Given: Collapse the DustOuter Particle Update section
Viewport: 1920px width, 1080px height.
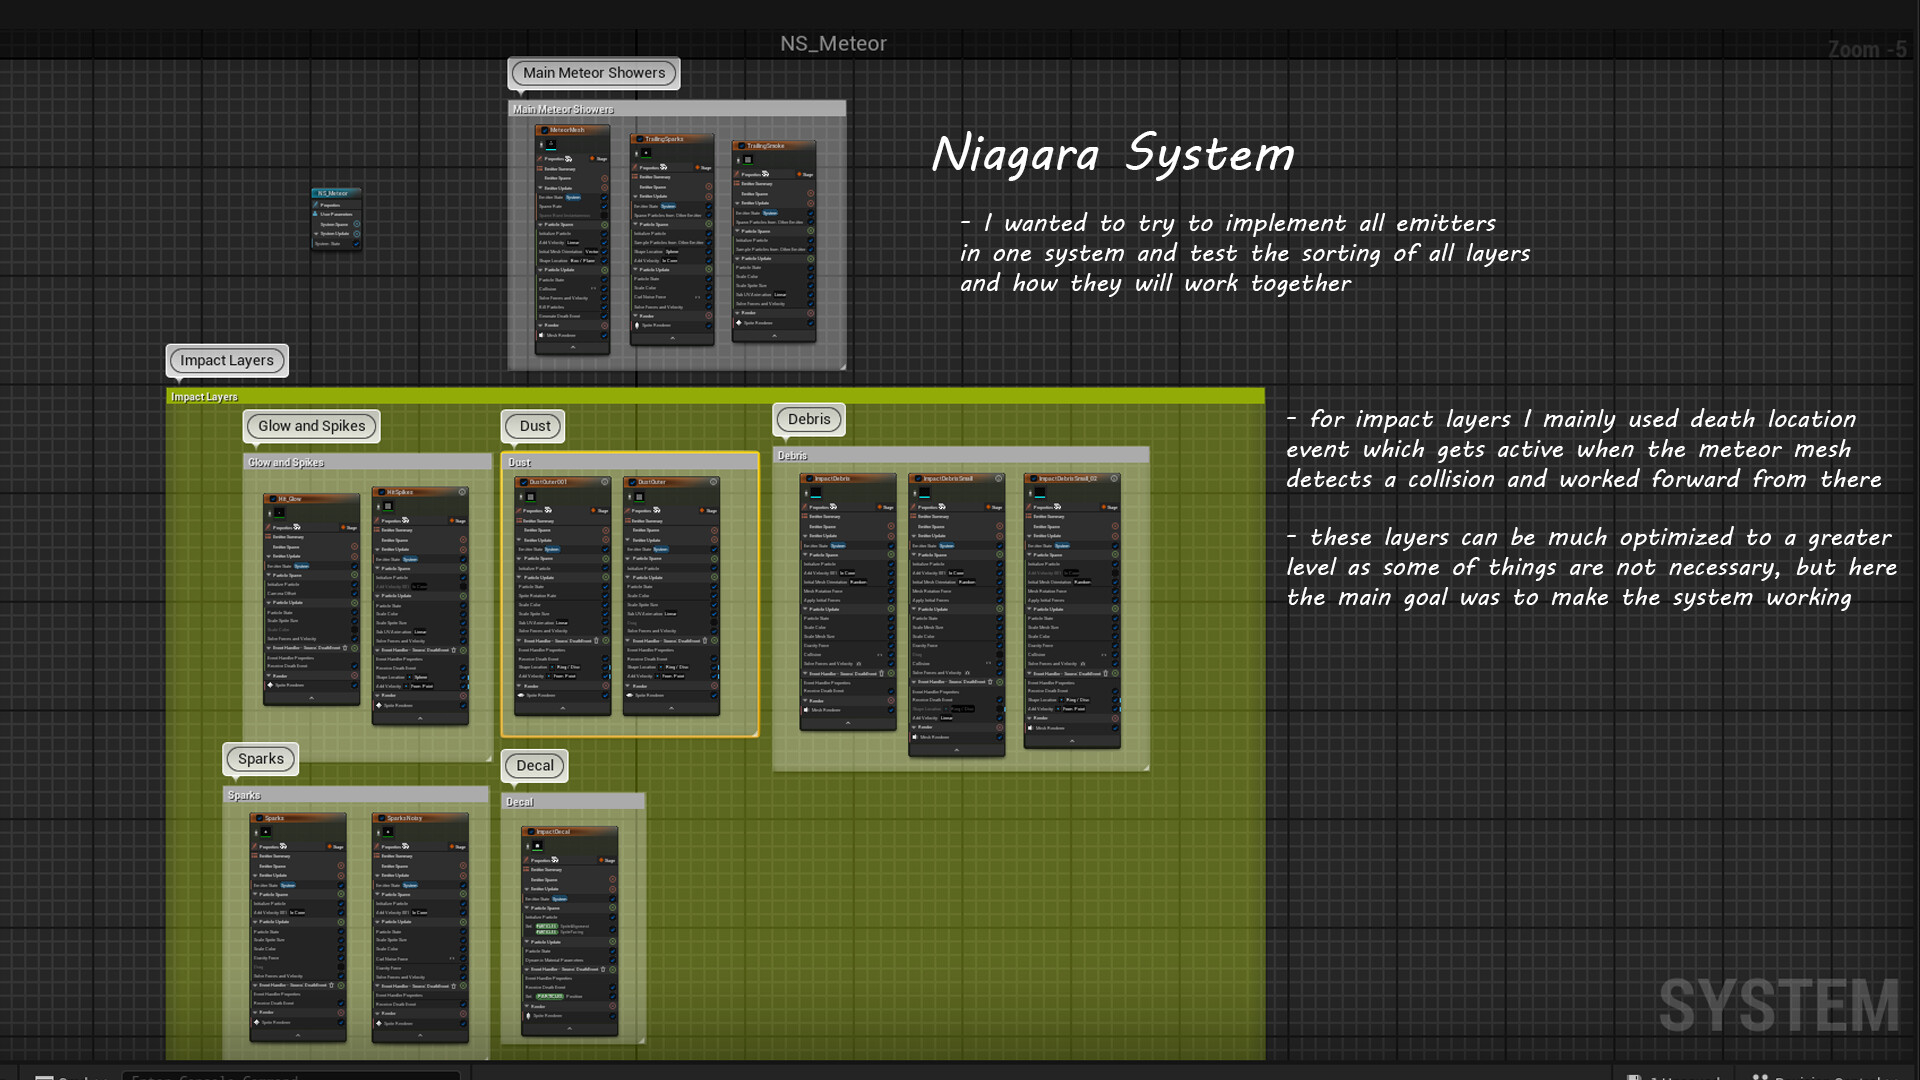Looking at the screenshot, I should [629, 577].
